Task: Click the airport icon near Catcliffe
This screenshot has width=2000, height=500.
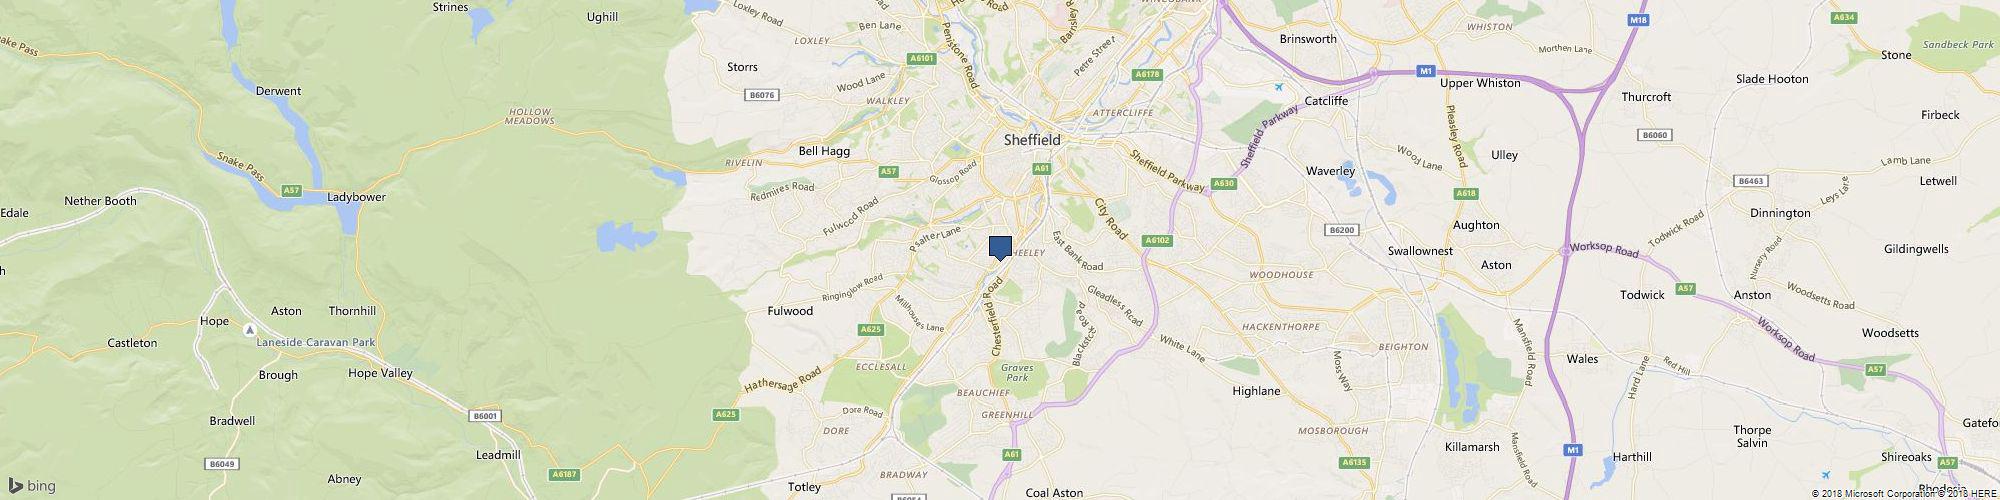Action: click(x=1279, y=87)
